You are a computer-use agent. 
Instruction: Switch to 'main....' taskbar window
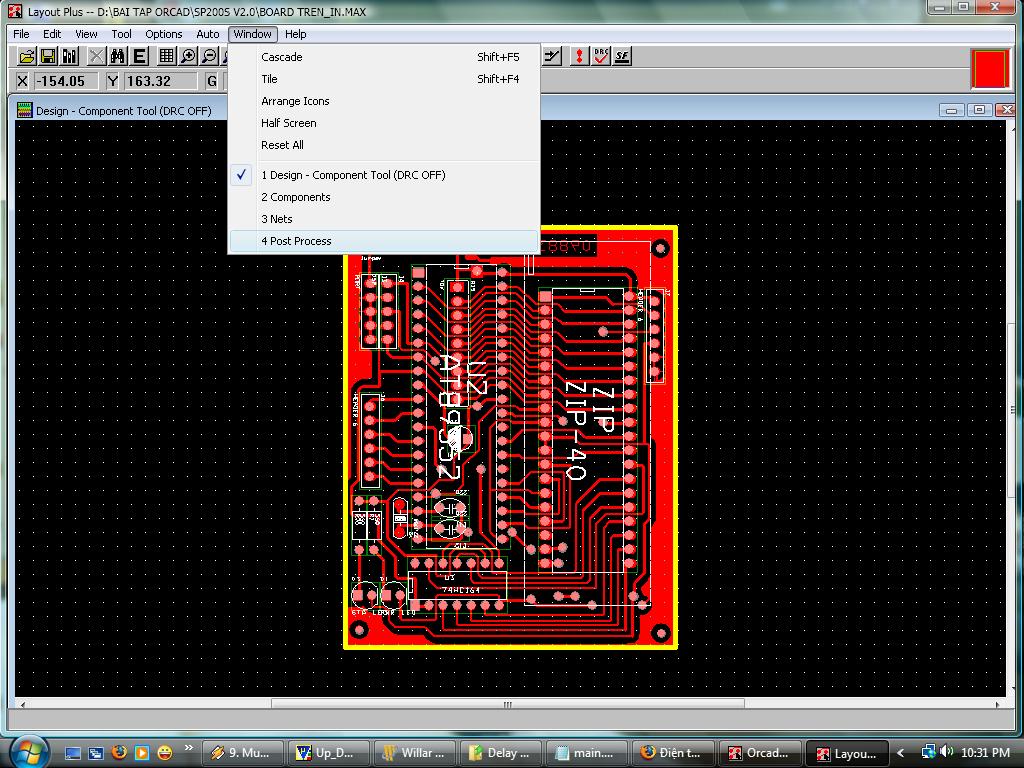(587, 753)
